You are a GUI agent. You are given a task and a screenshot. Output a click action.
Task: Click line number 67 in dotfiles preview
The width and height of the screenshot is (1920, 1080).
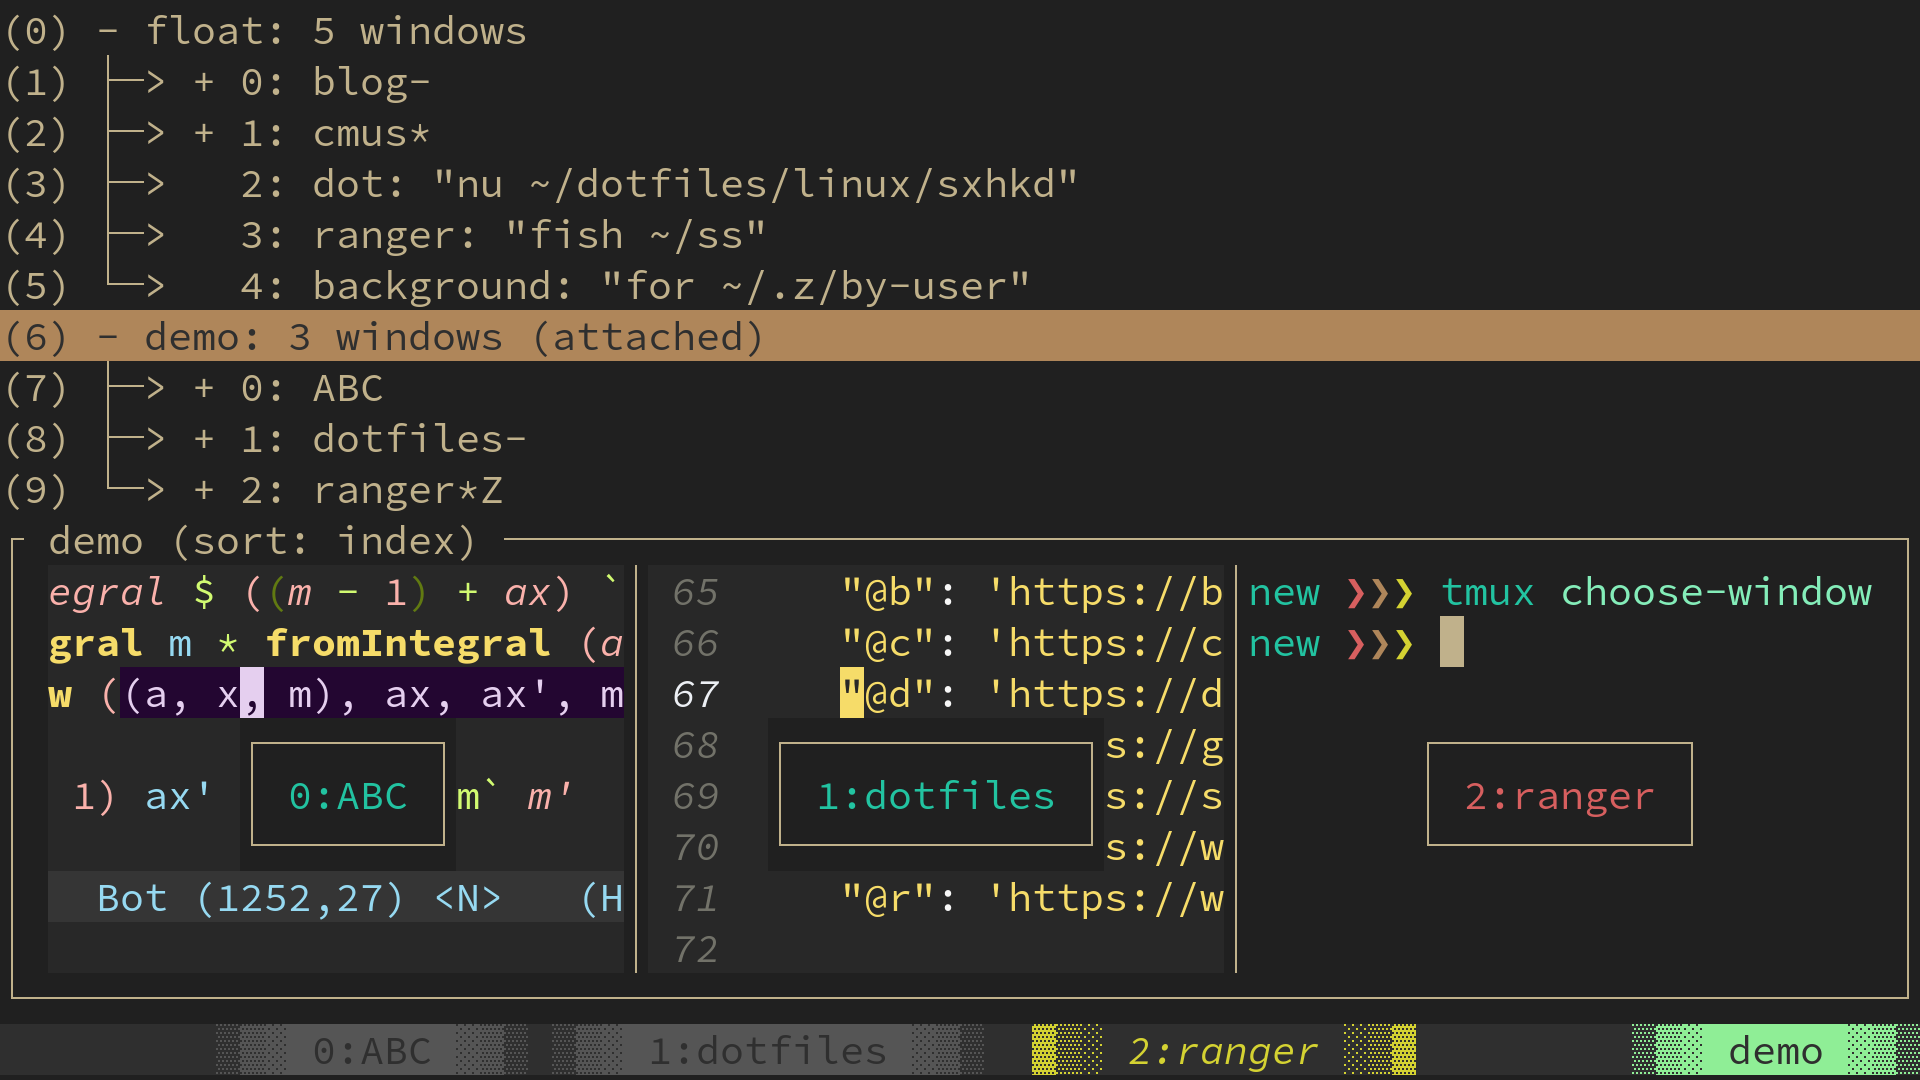tap(696, 694)
